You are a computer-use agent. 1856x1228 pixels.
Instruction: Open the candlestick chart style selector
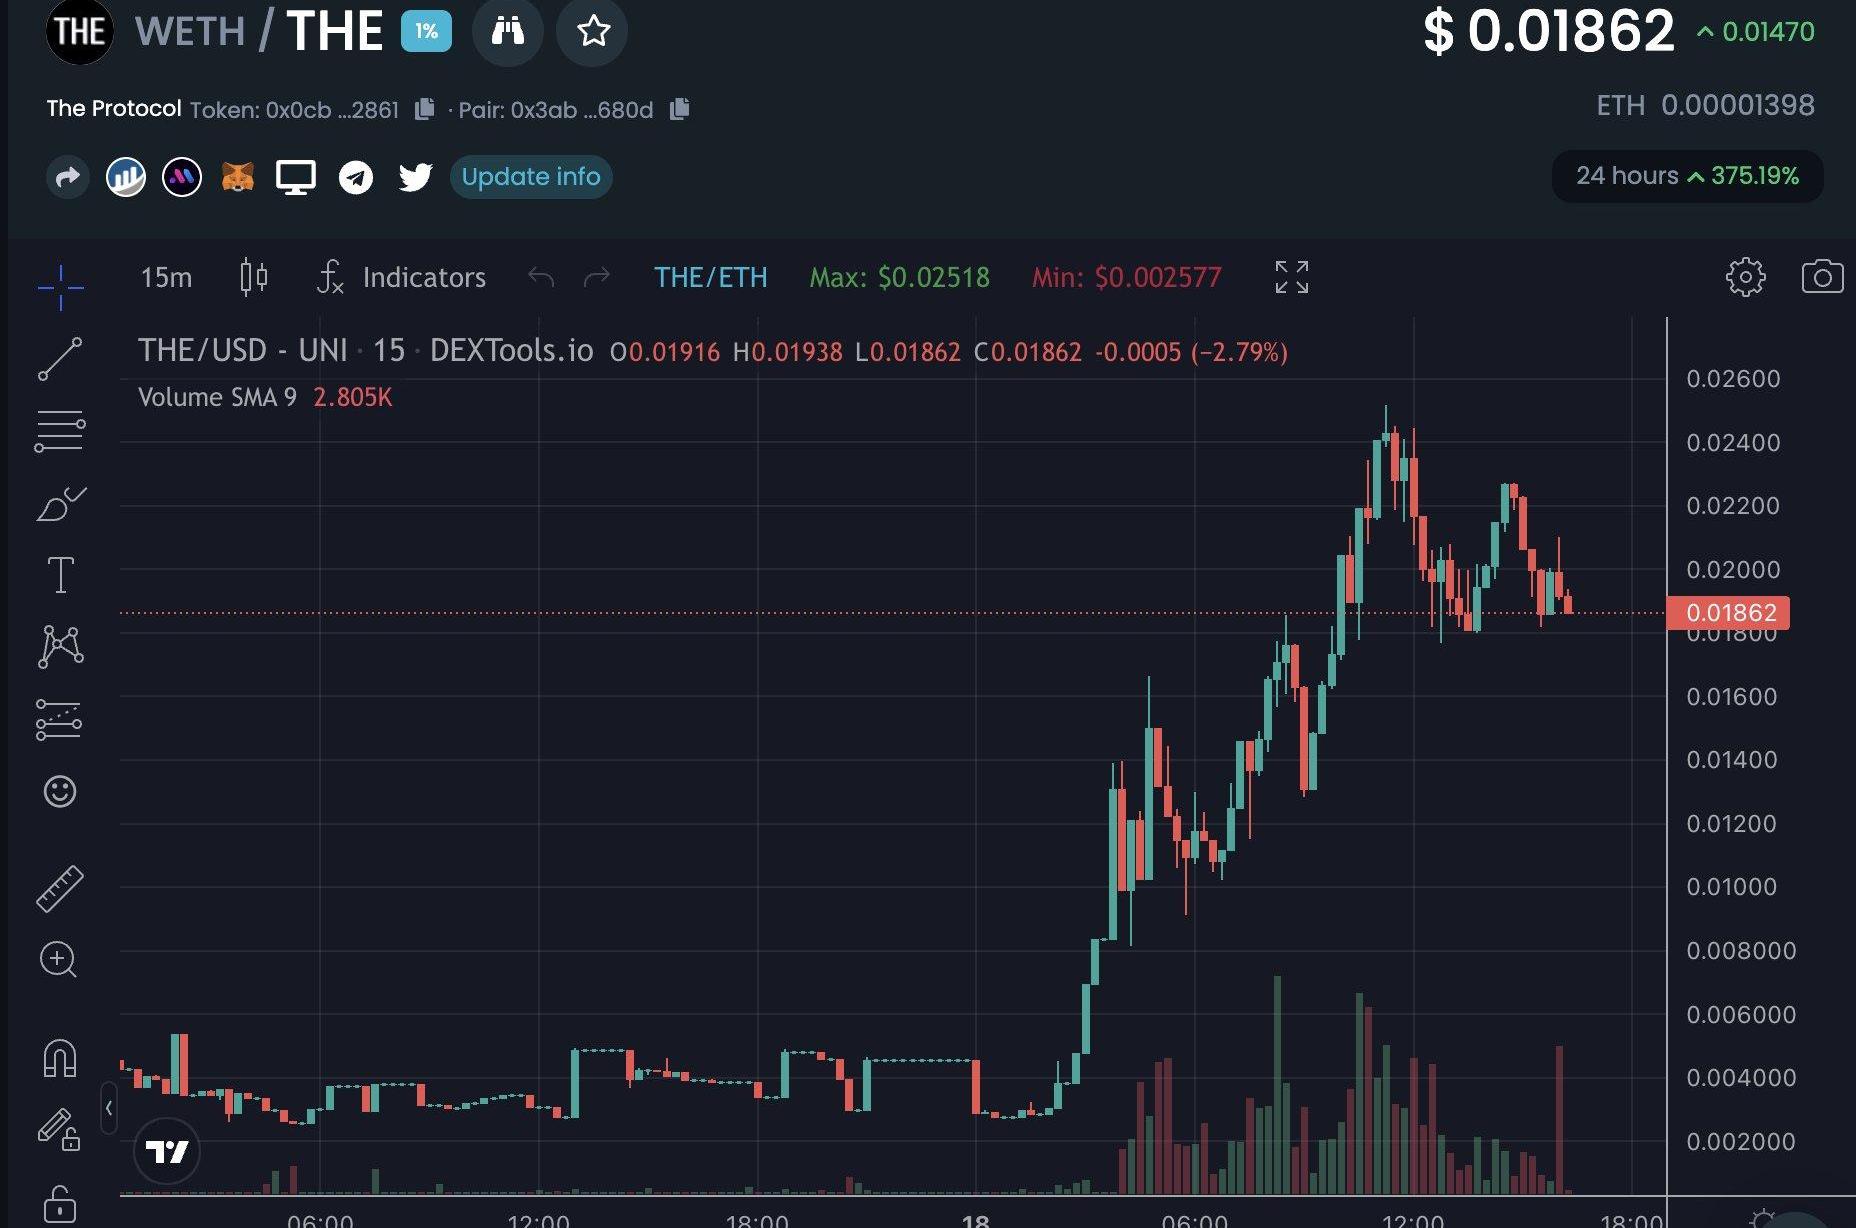point(254,277)
